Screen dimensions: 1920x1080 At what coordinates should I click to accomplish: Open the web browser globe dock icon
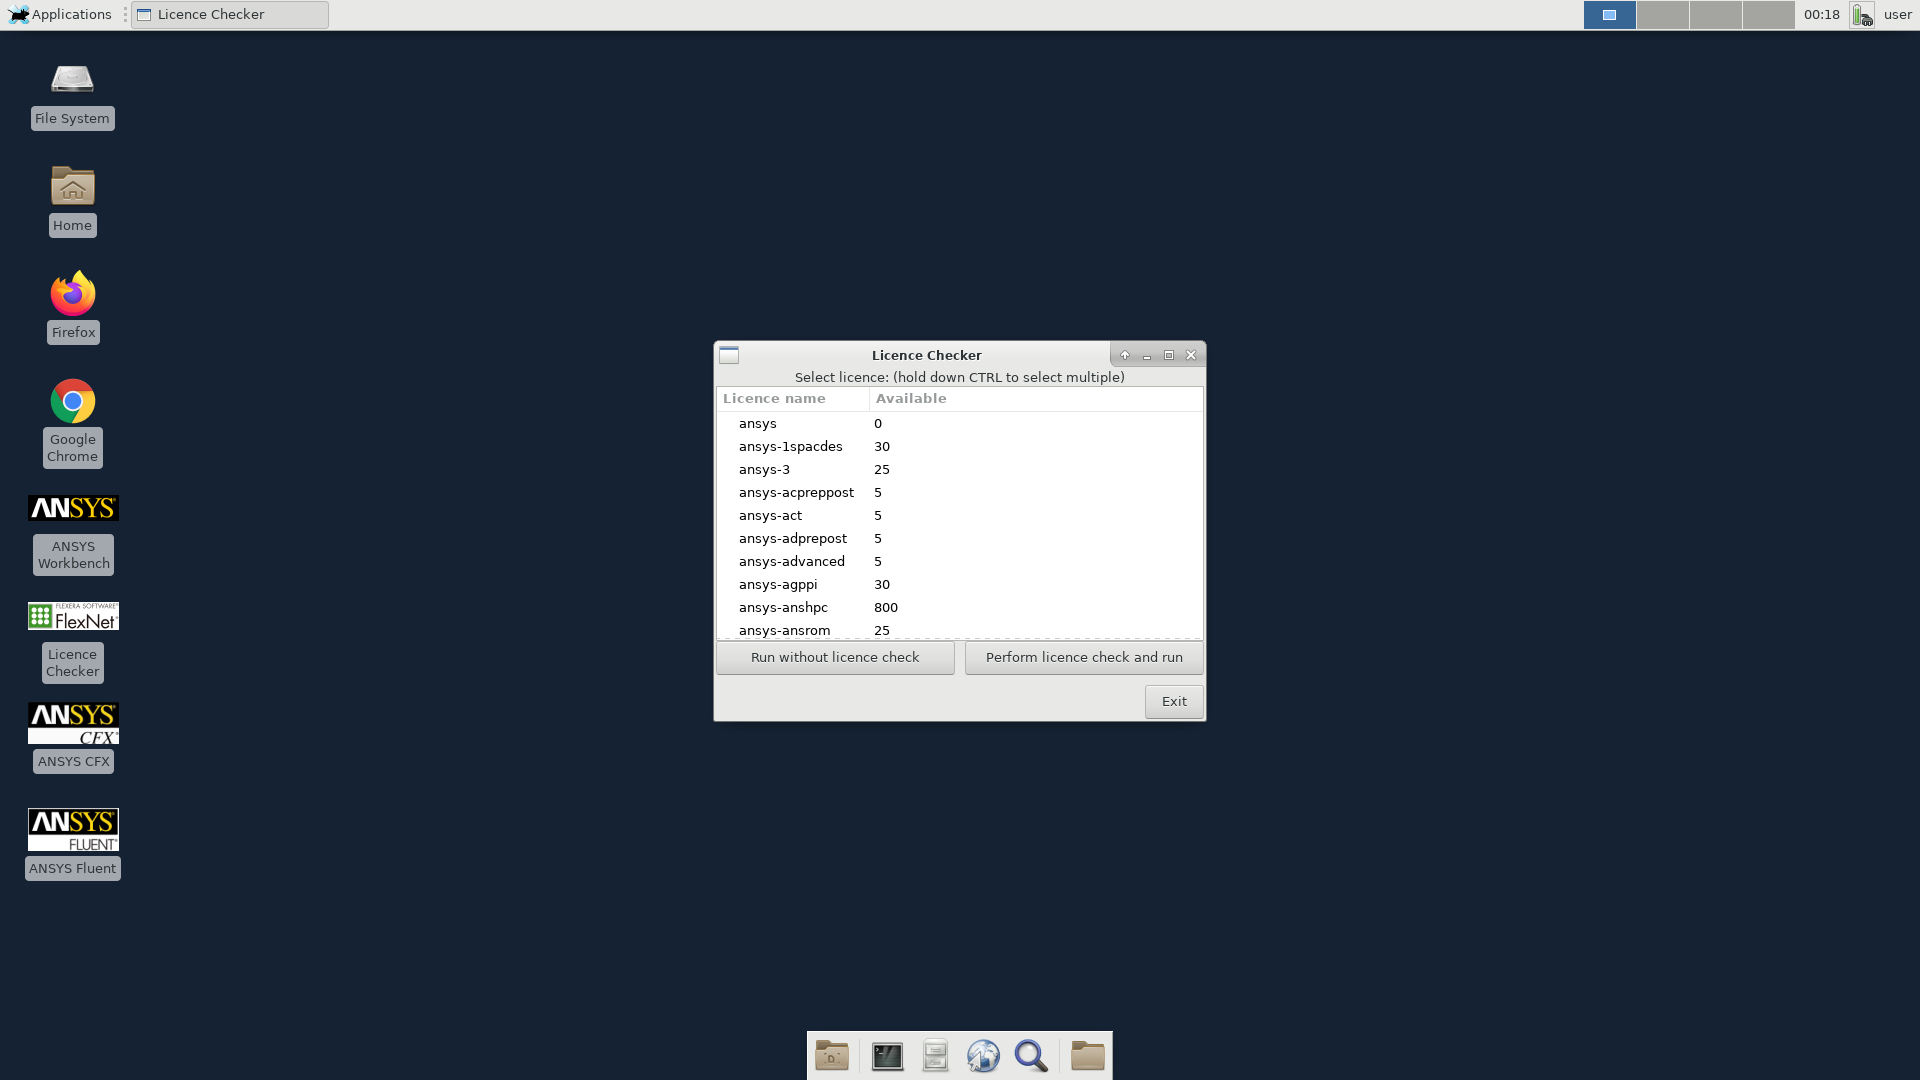pyautogui.click(x=983, y=1056)
